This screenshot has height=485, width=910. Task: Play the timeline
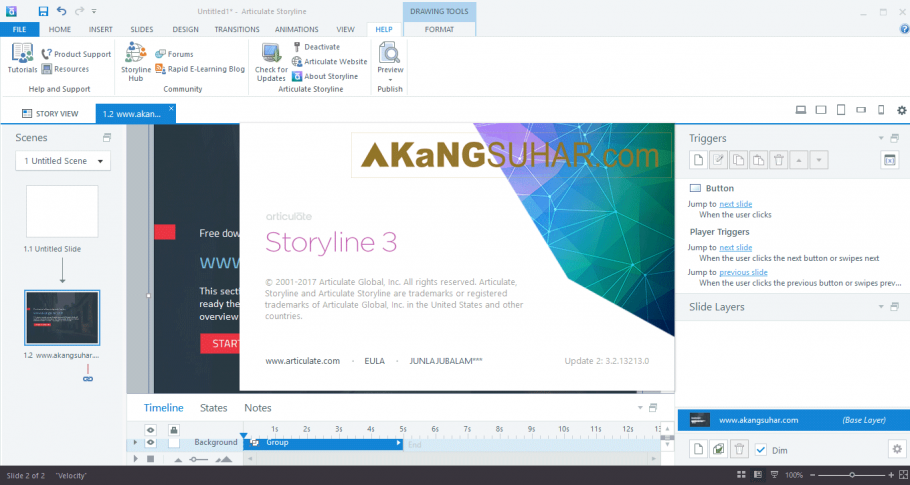coord(135,458)
